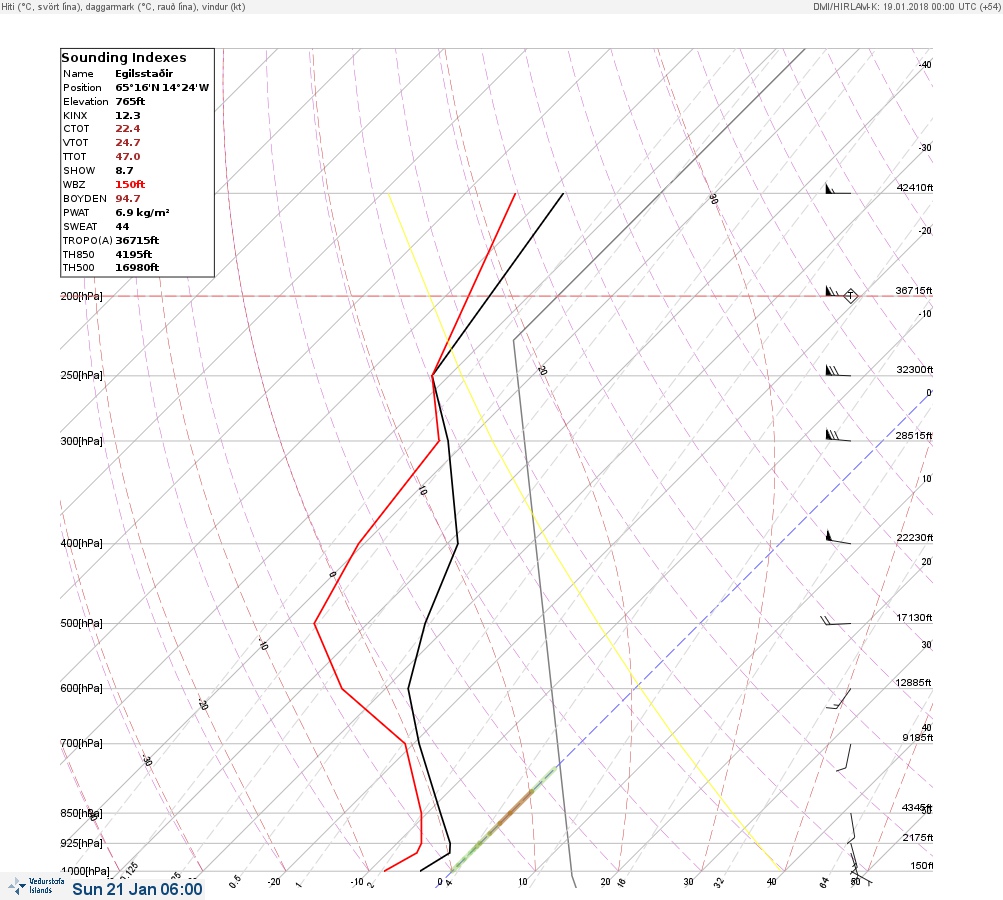1003x900 pixels.
Task: Select the BOYDEN value 94.7
Action: (127, 198)
